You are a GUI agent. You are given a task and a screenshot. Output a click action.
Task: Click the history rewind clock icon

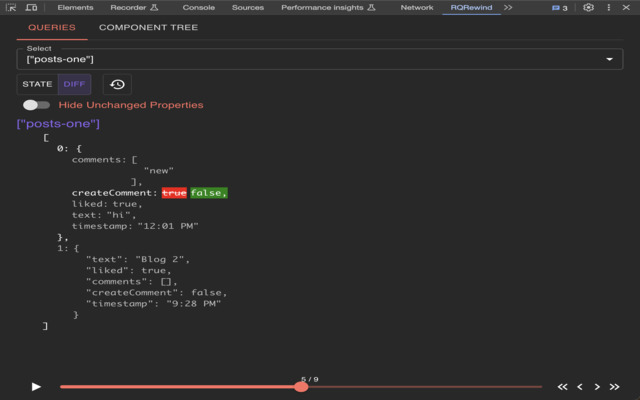117,84
